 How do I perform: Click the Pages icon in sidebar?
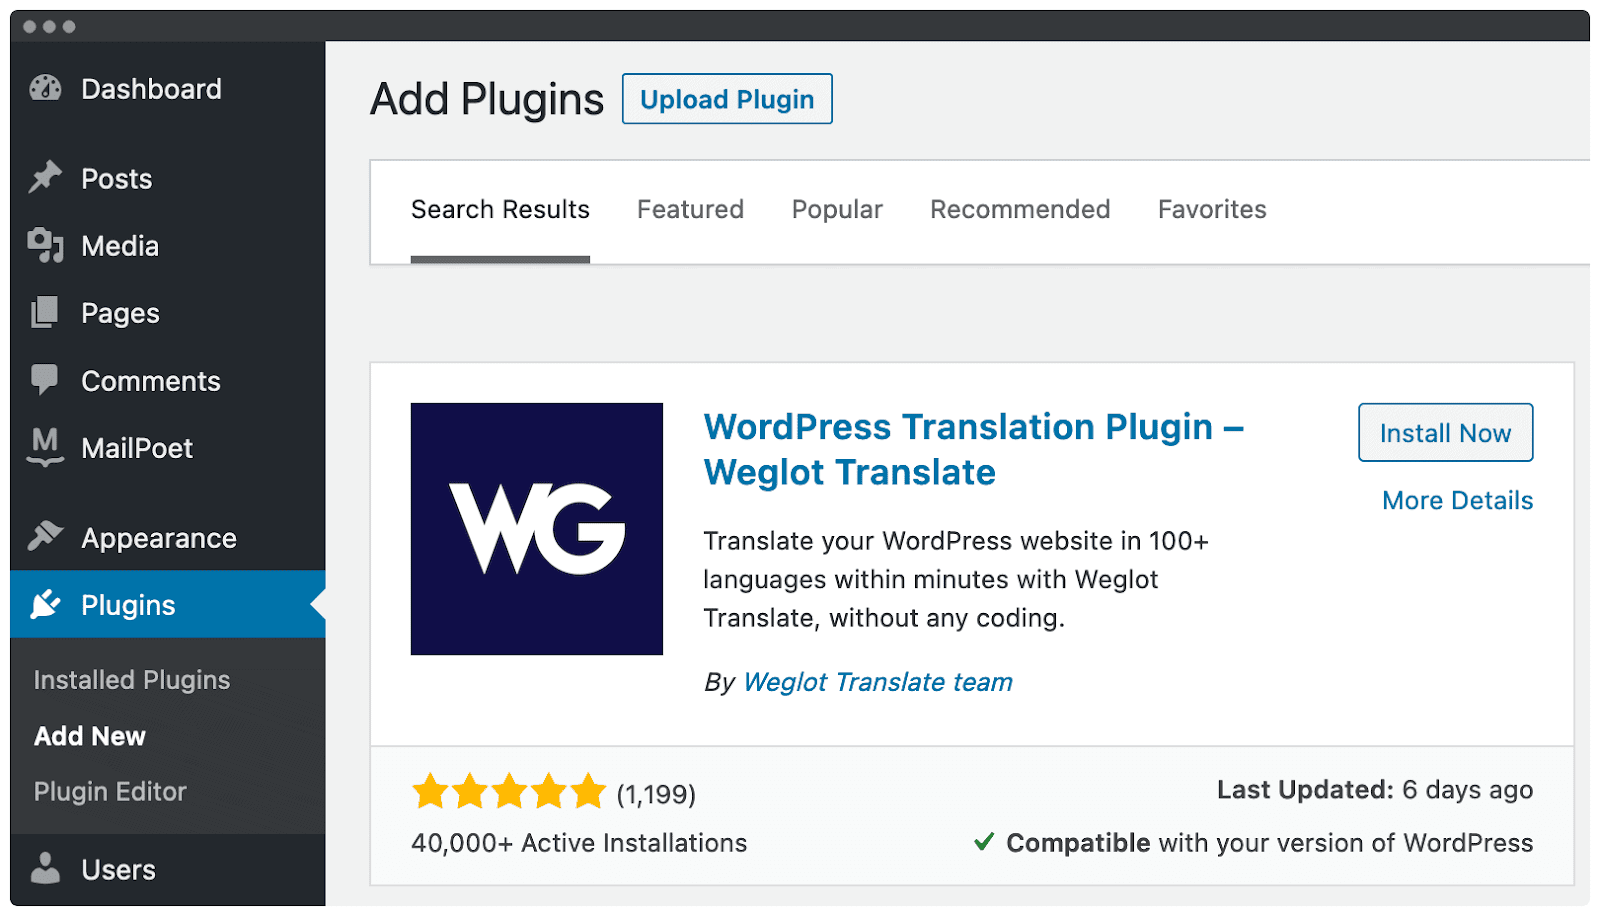click(44, 312)
